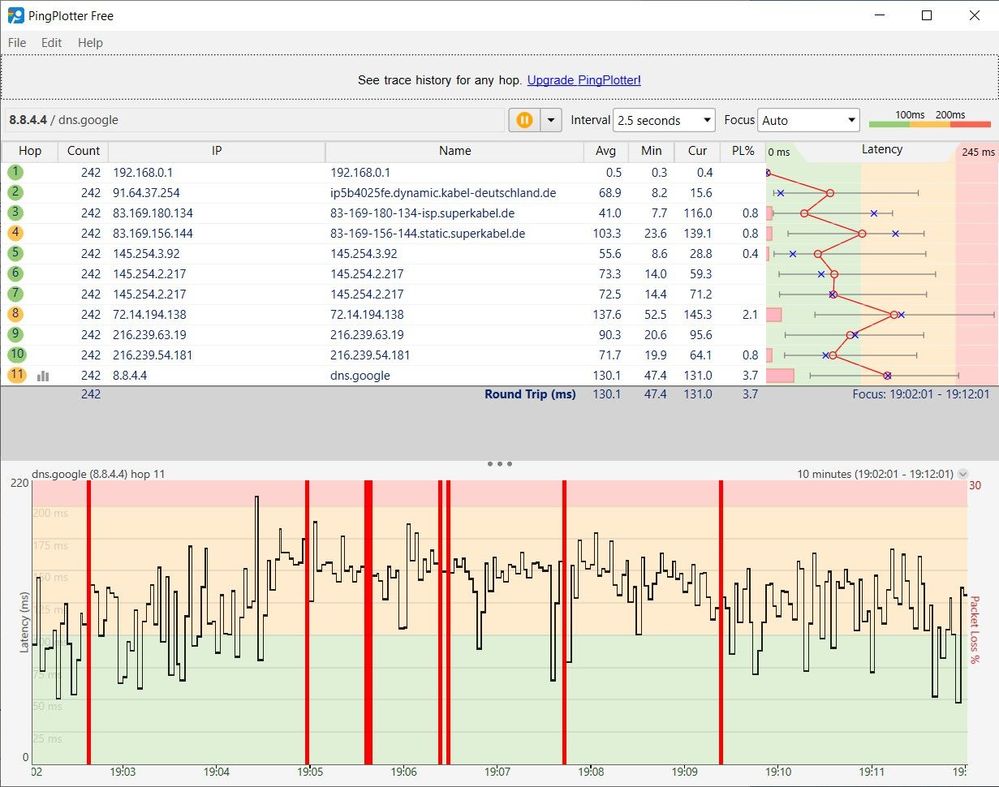Expand the 10 minutes timeline range chevron
The height and width of the screenshot is (787, 999).
[x=963, y=474]
